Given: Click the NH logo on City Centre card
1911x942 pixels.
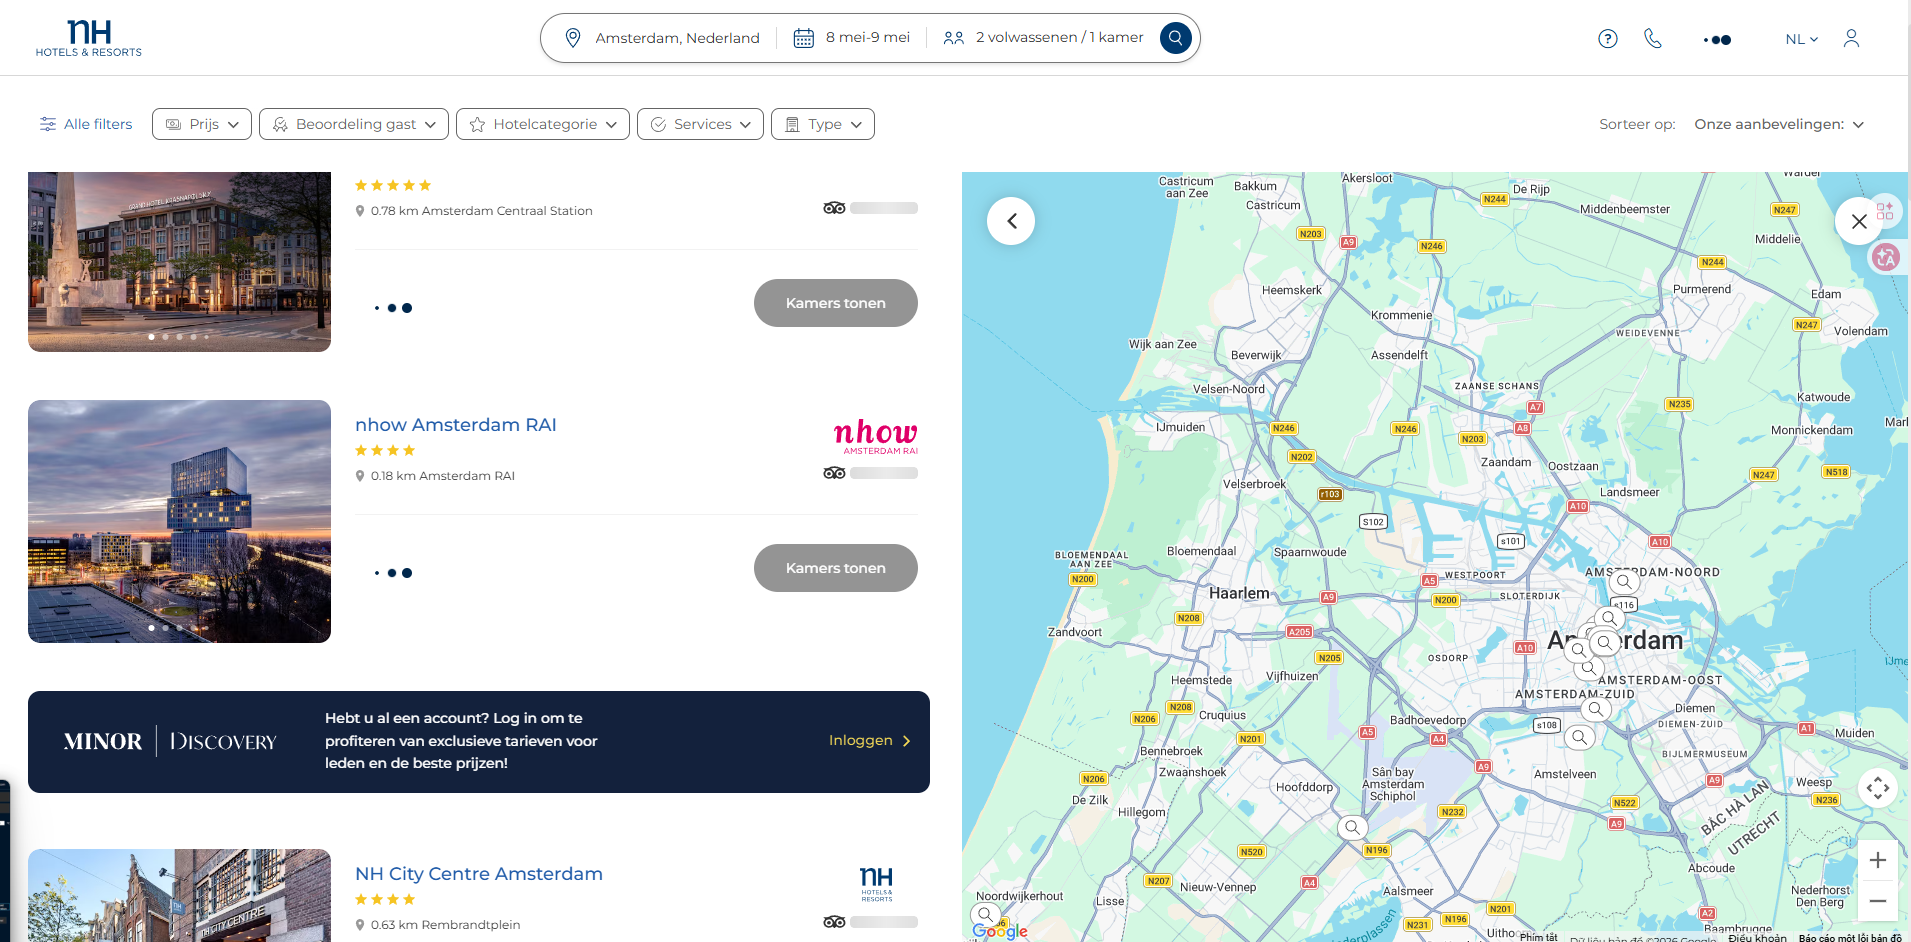Looking at the screenshot, I should point(877,884).
